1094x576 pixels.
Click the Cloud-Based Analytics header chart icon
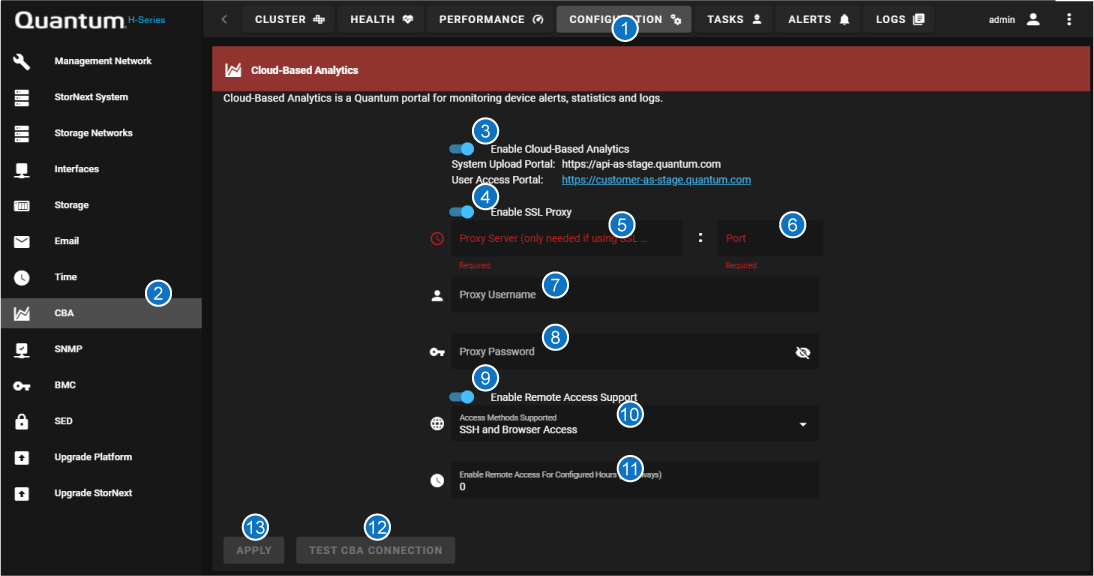pyautogui.click(x=233, y=70)
